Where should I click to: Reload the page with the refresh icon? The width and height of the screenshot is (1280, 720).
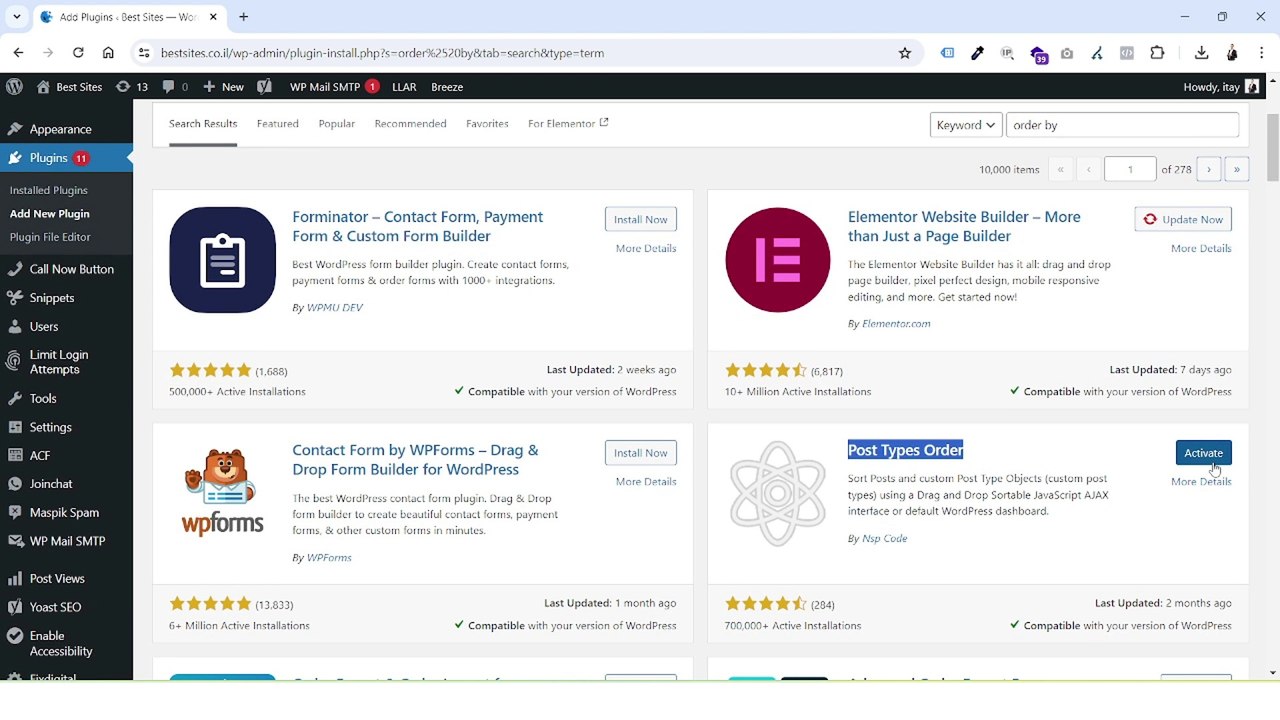click(x=78, y=53)
